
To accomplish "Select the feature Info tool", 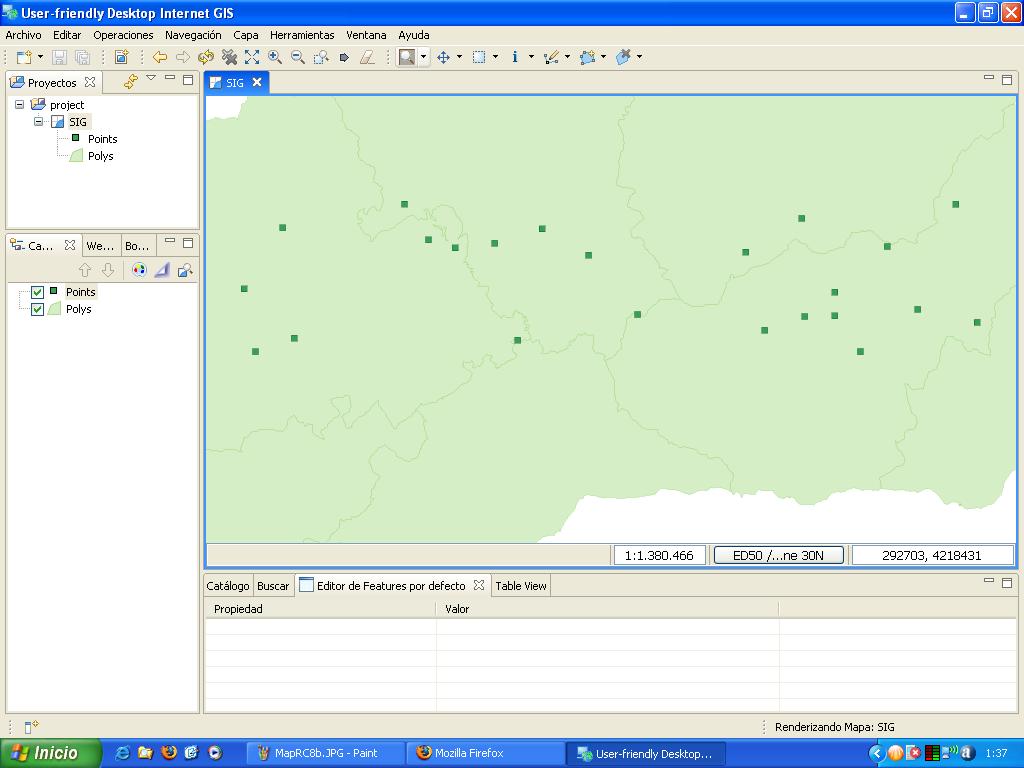I will click(x=515, y=58).
